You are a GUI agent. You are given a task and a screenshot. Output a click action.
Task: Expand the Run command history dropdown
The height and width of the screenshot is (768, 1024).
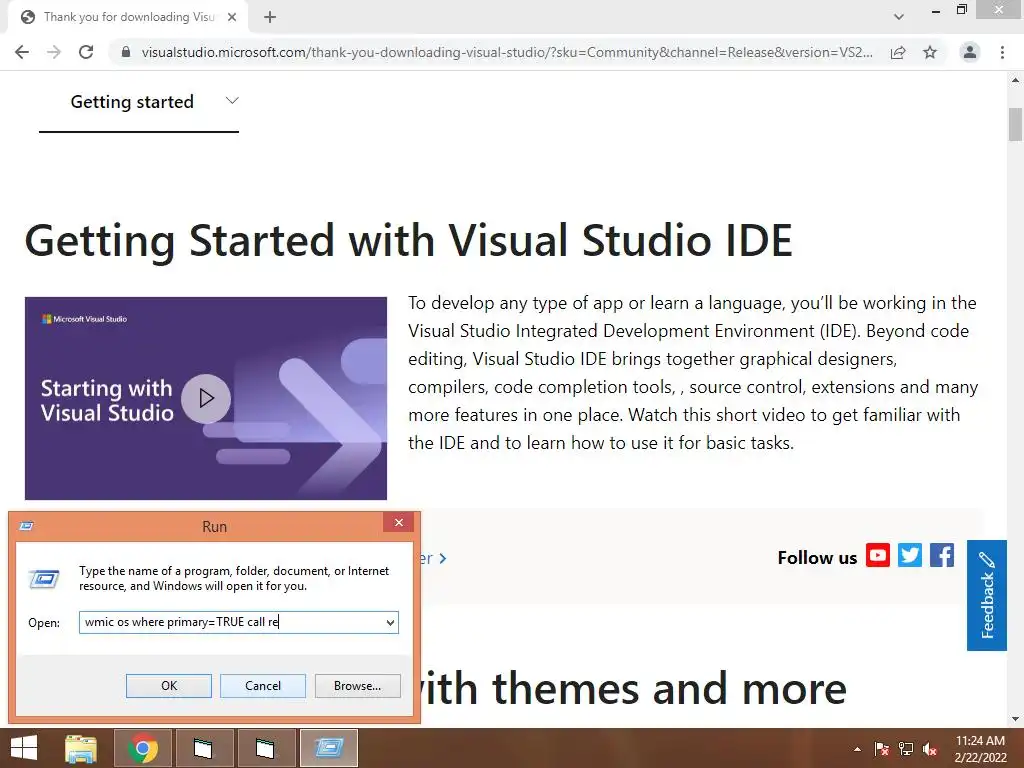pos(391,622)
